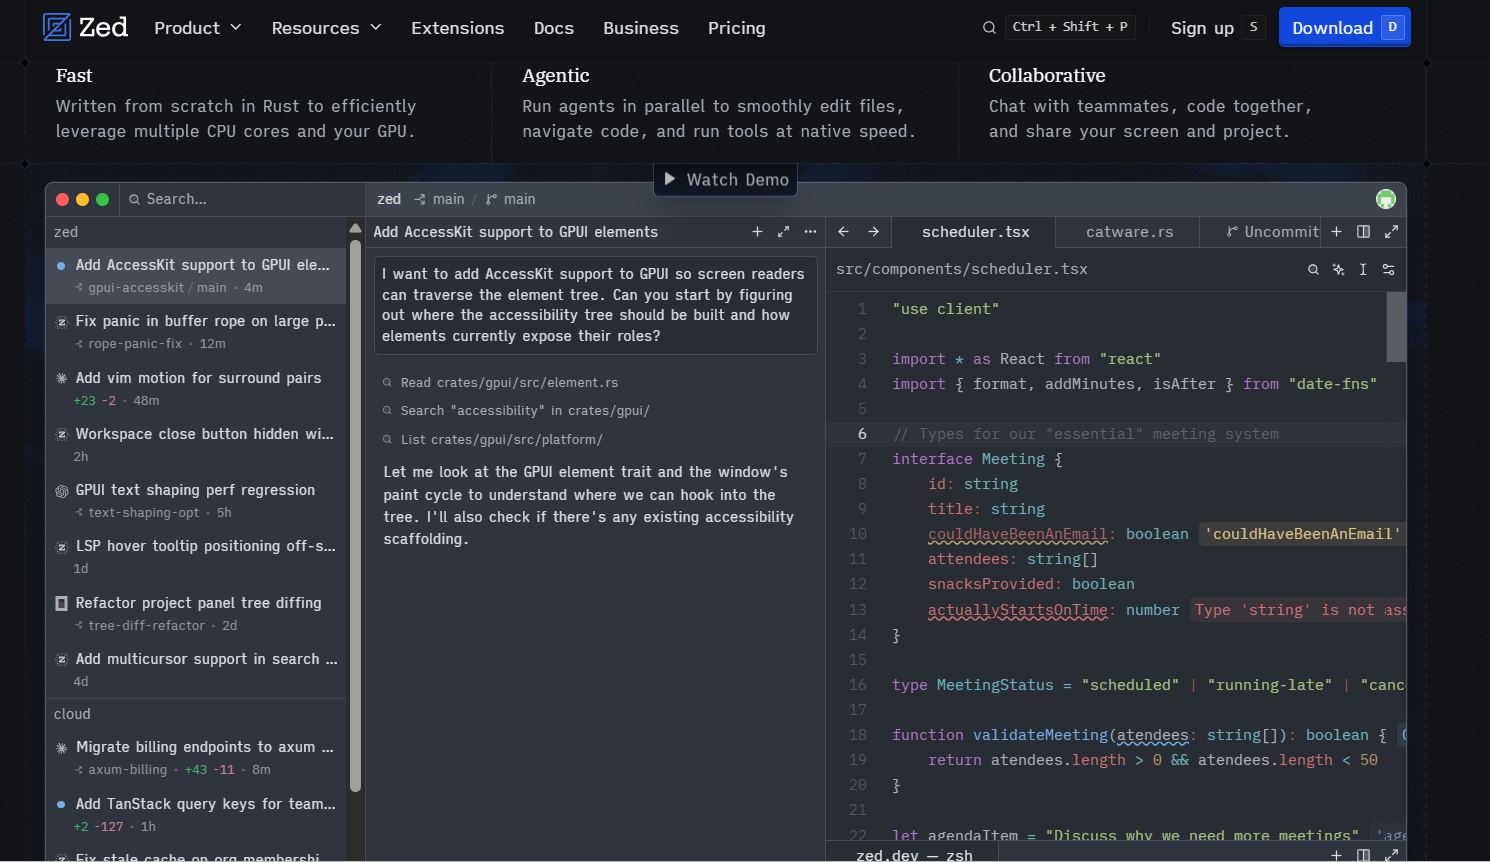Screen dimensions: 1490x862
Task: Click the Ctrl + Shift + P shortcut button
Action: click(1070, 27)
